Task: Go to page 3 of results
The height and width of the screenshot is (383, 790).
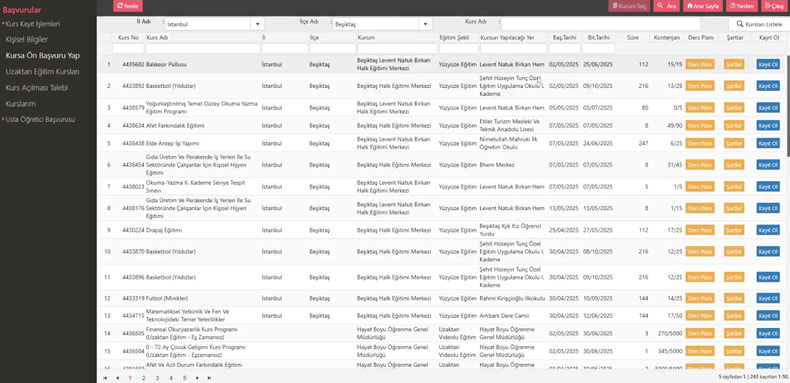Action: (157, 377)
